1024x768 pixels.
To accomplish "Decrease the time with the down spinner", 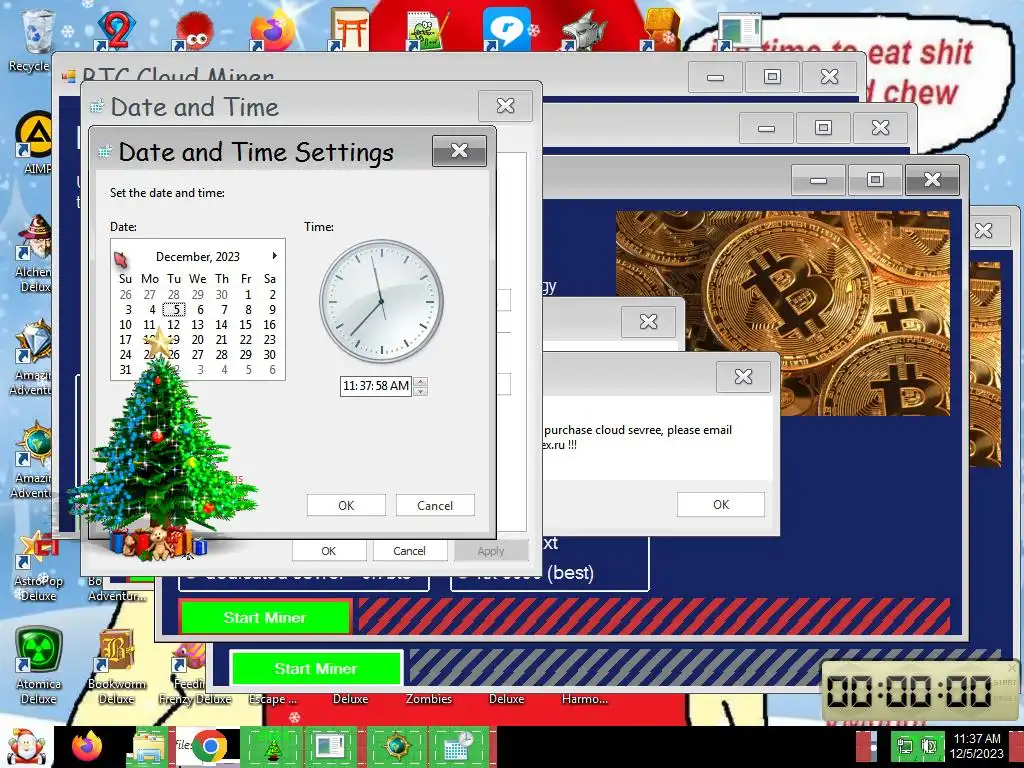I will click(x=421, y=391).
